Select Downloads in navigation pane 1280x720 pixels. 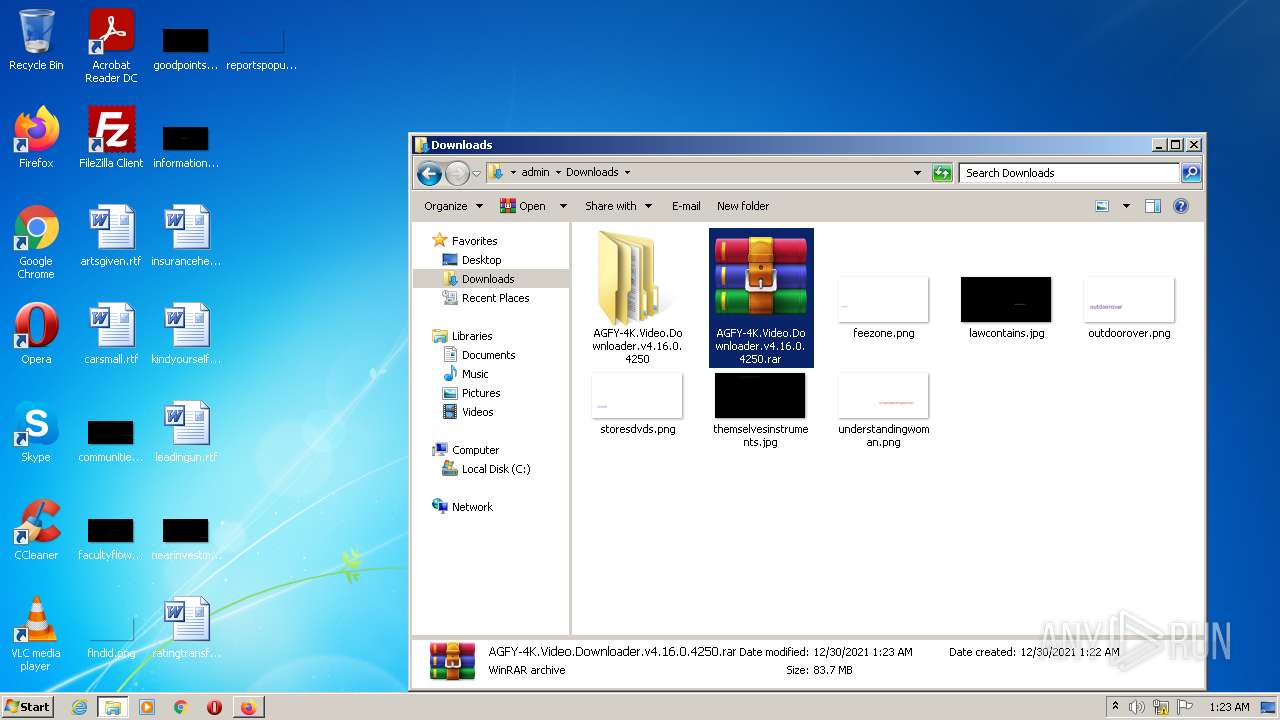(x=488, y=279)
